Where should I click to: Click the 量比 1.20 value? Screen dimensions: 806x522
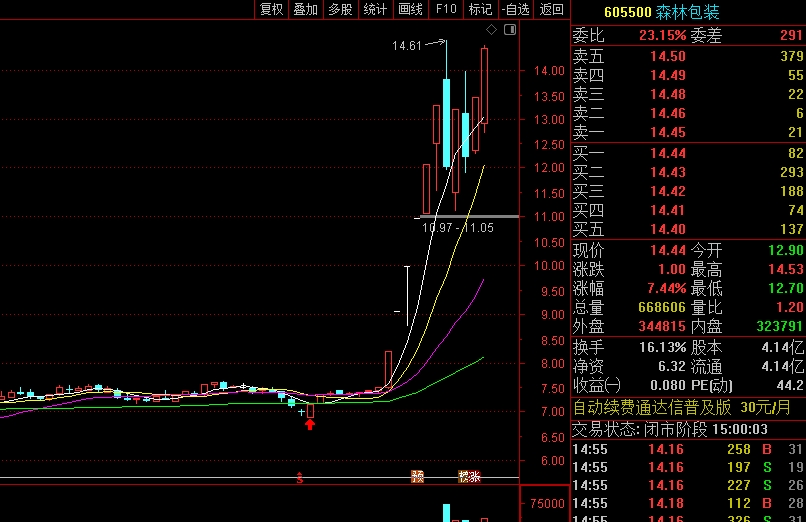[790, 307]
